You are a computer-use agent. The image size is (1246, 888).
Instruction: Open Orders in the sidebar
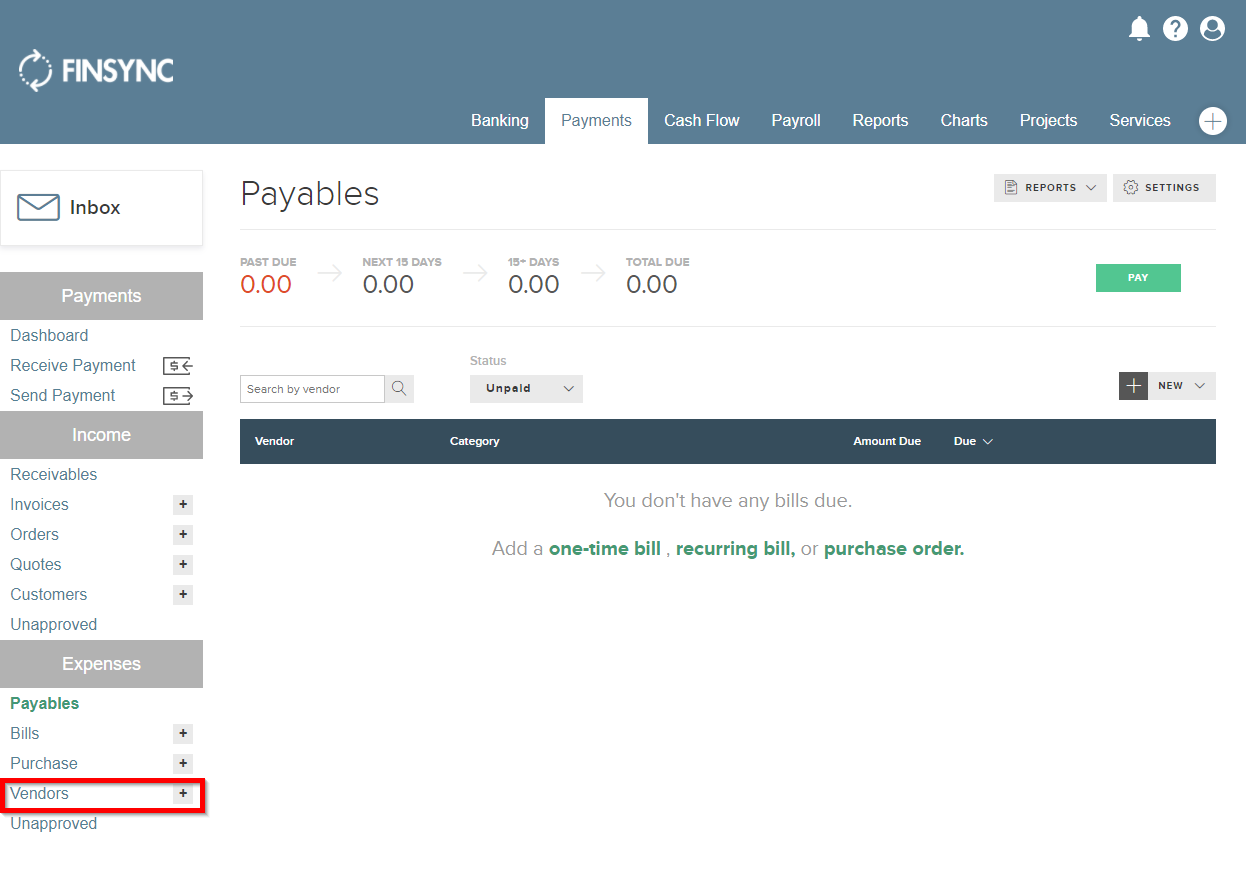[35, 535]
